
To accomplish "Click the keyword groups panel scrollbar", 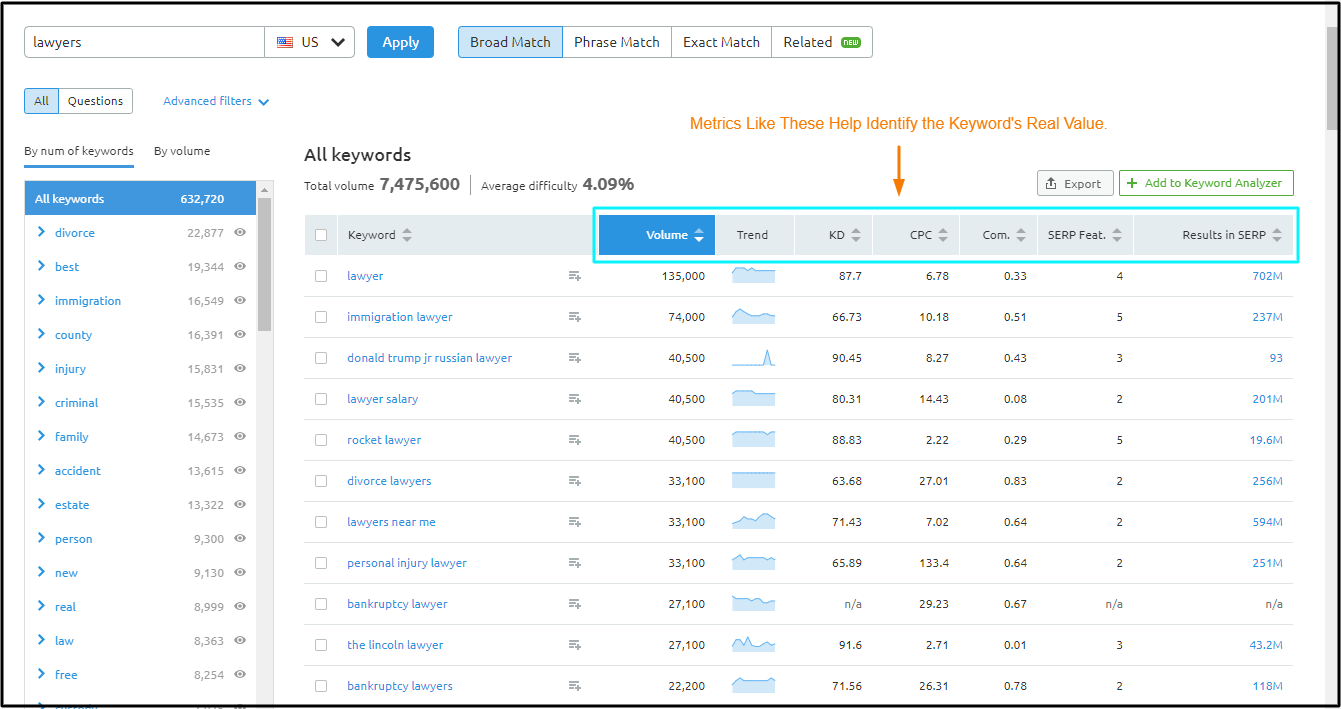I will tap(264, 264).
